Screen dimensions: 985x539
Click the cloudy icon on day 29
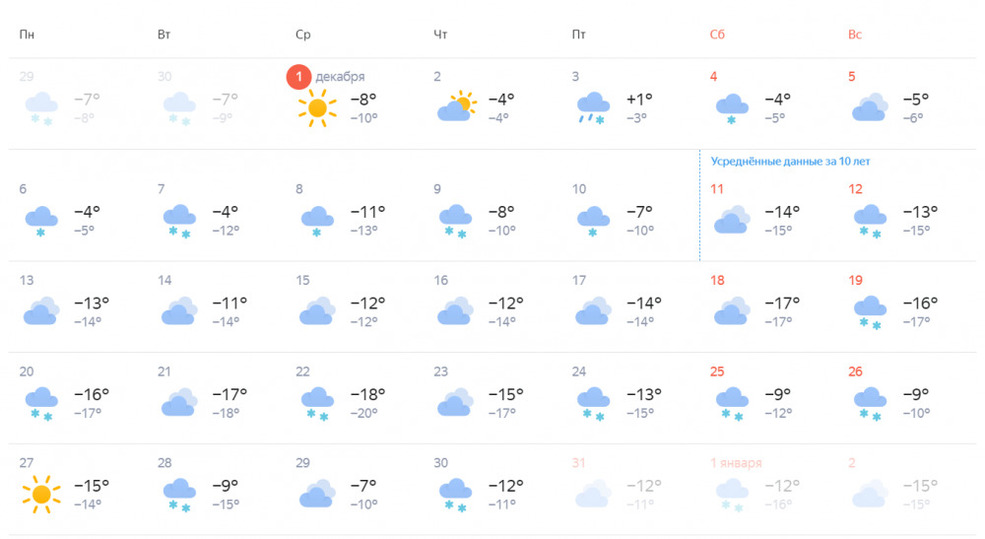[317, 493]
